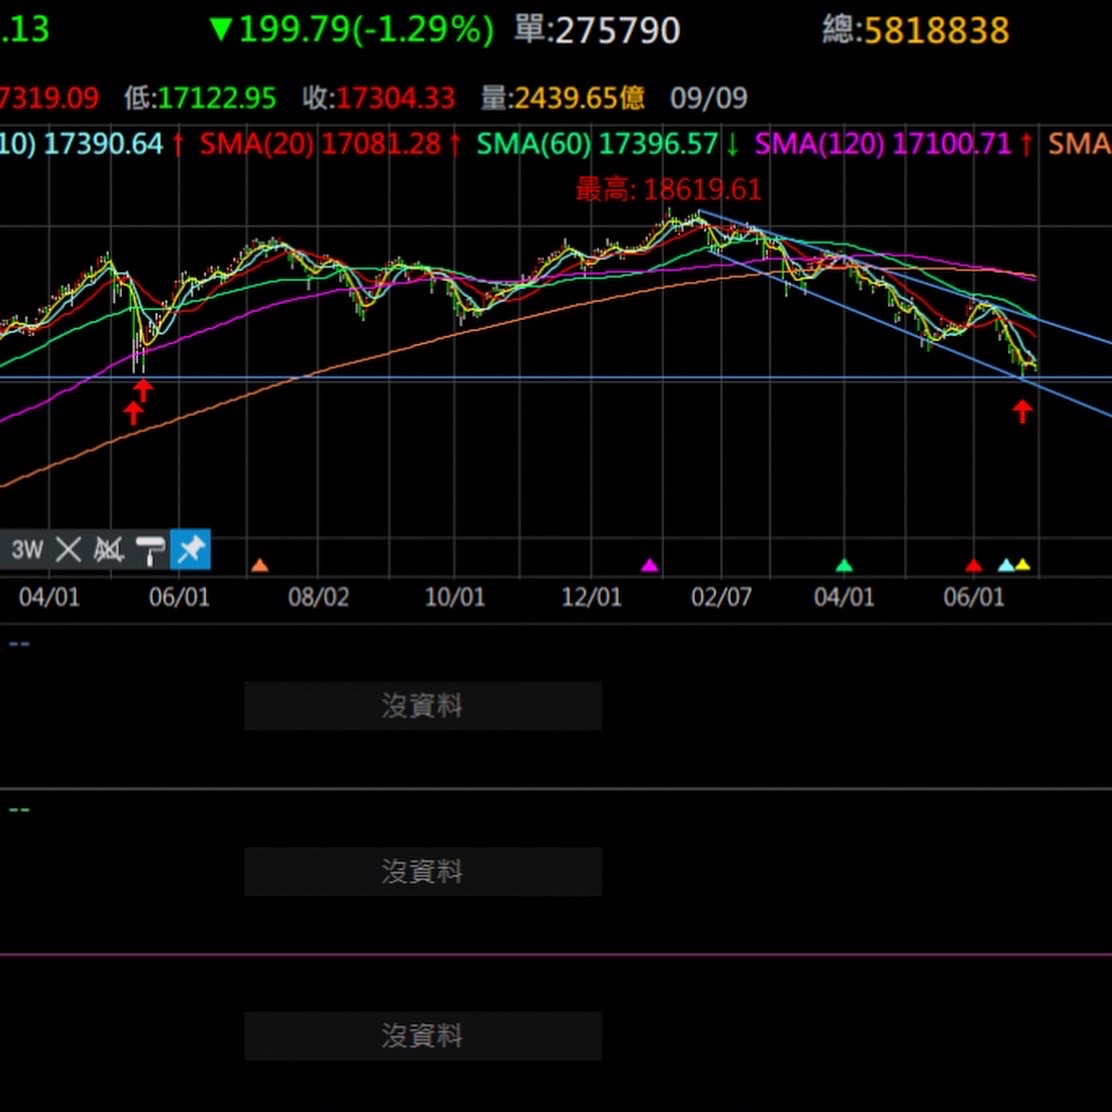1112x1112 pixels.
Task: Click the 10/01 date axis label
Action: 455,597
